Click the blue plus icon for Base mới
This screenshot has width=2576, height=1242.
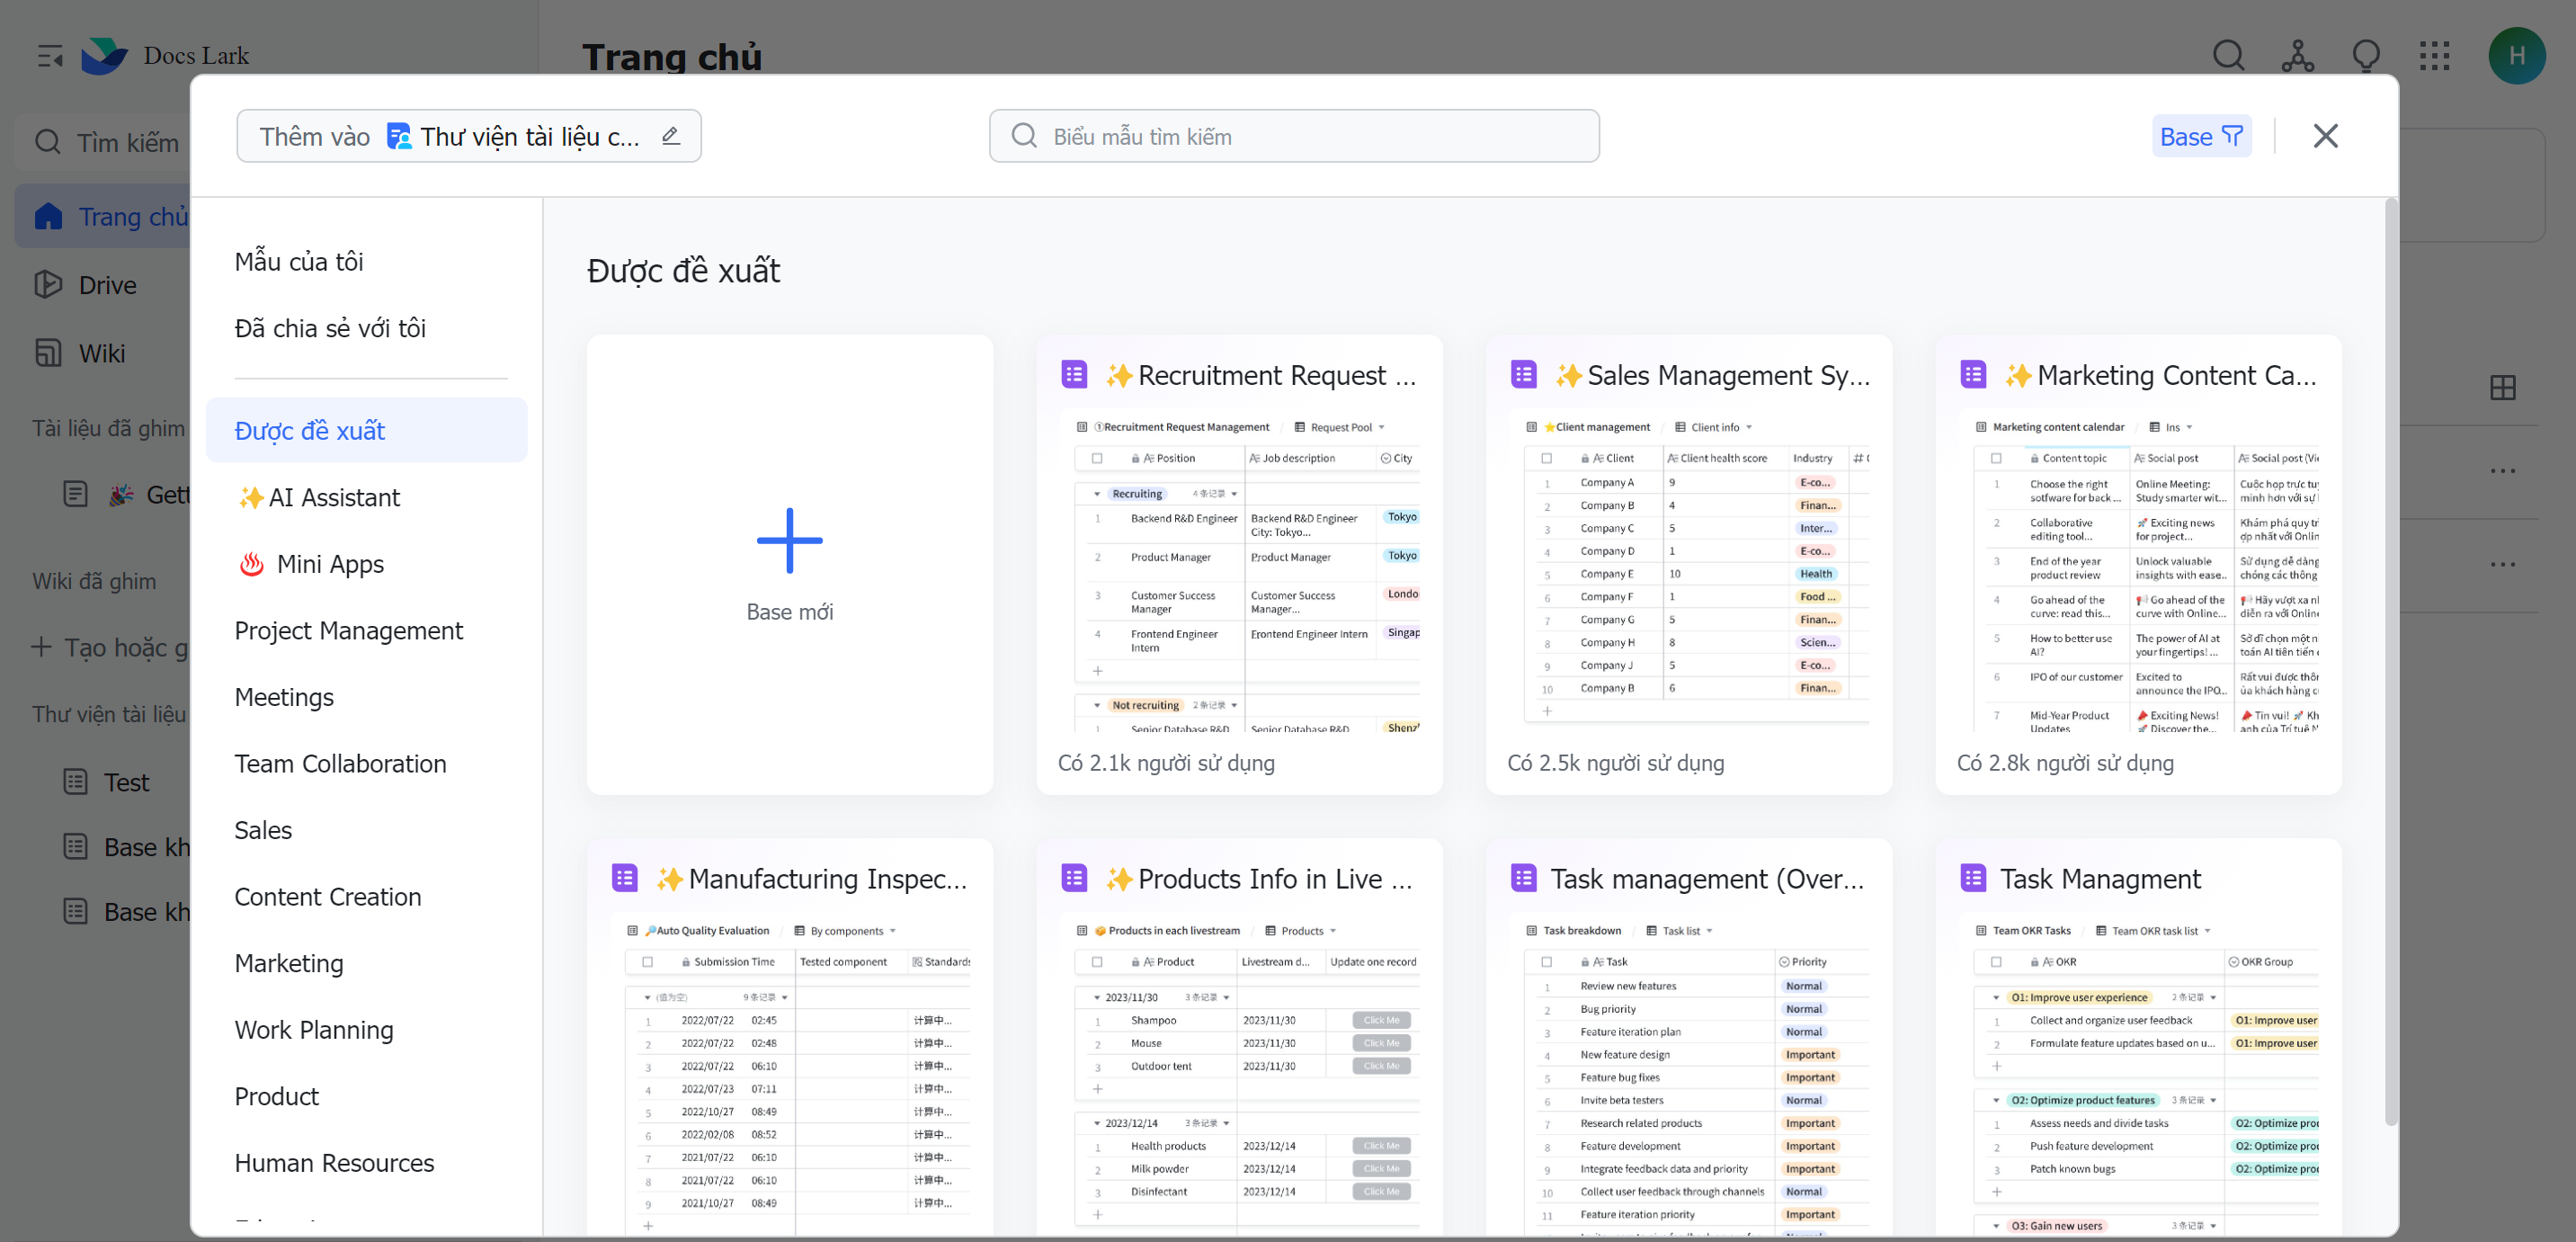789,541
